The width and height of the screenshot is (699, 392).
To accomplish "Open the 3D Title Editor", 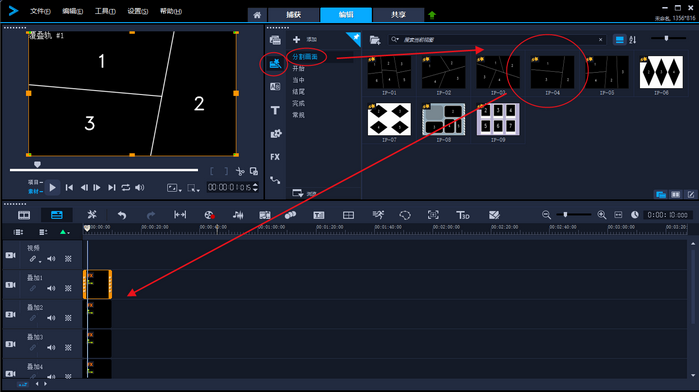I will coord(463,215).
